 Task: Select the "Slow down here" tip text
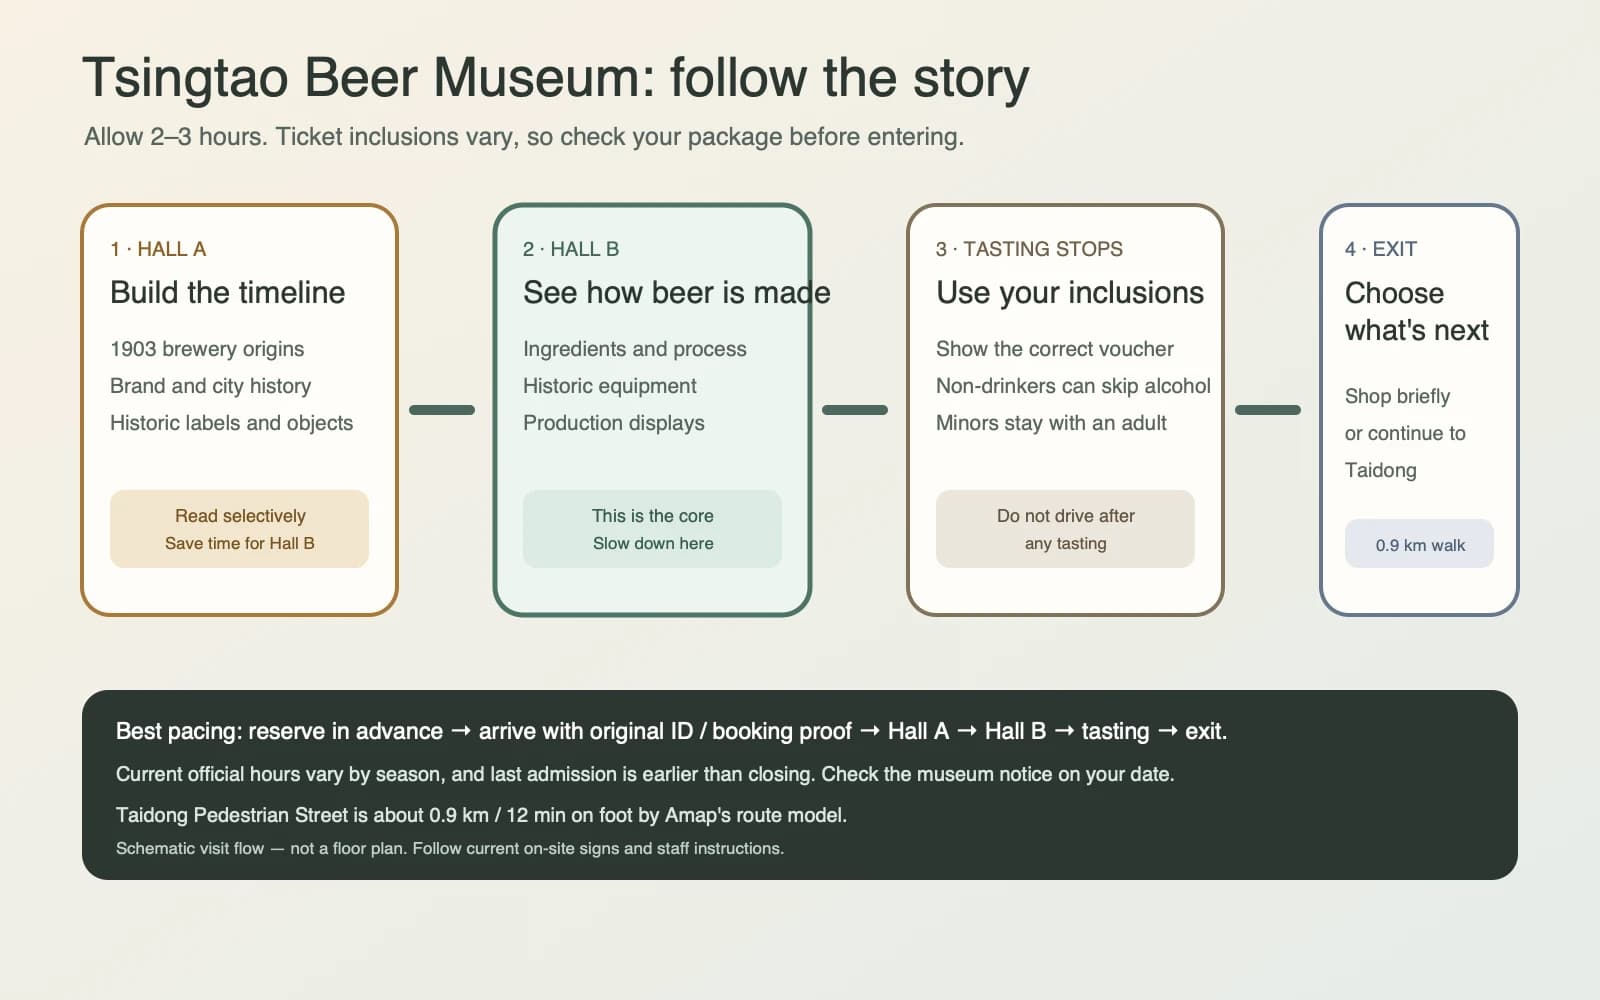(653, 543)
